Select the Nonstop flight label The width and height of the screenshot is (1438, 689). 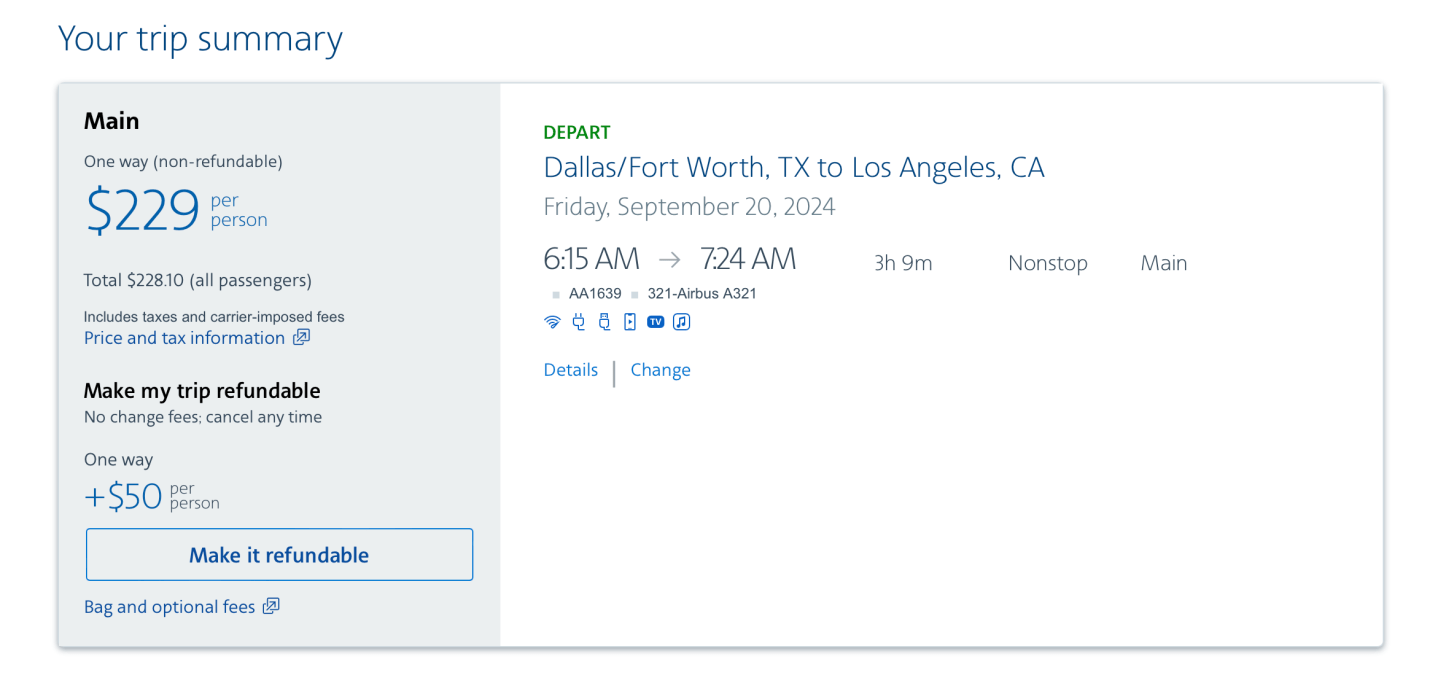pos(1047,263)
